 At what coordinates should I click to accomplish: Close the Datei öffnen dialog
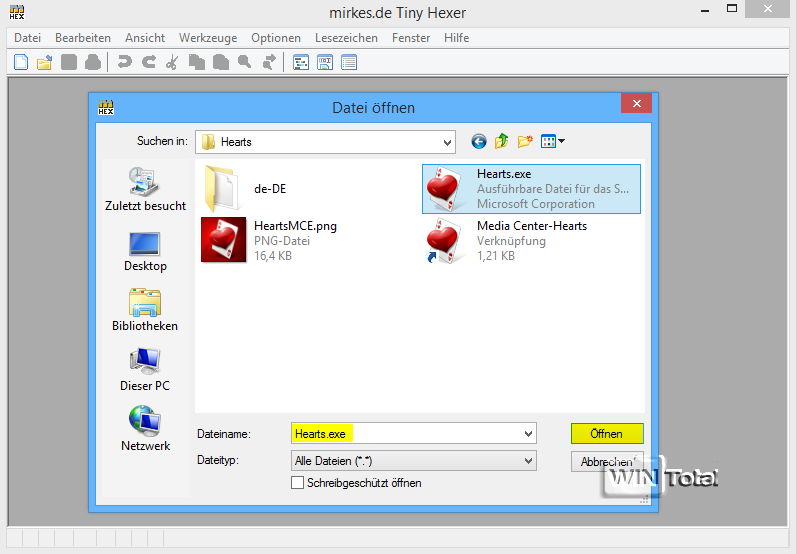point(636,104)
